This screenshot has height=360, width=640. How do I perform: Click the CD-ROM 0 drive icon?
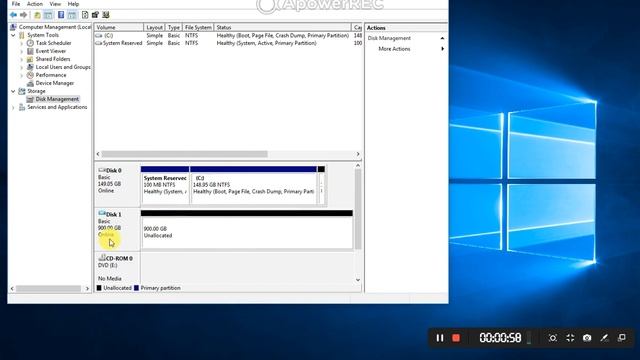click(x=102, y=258)
